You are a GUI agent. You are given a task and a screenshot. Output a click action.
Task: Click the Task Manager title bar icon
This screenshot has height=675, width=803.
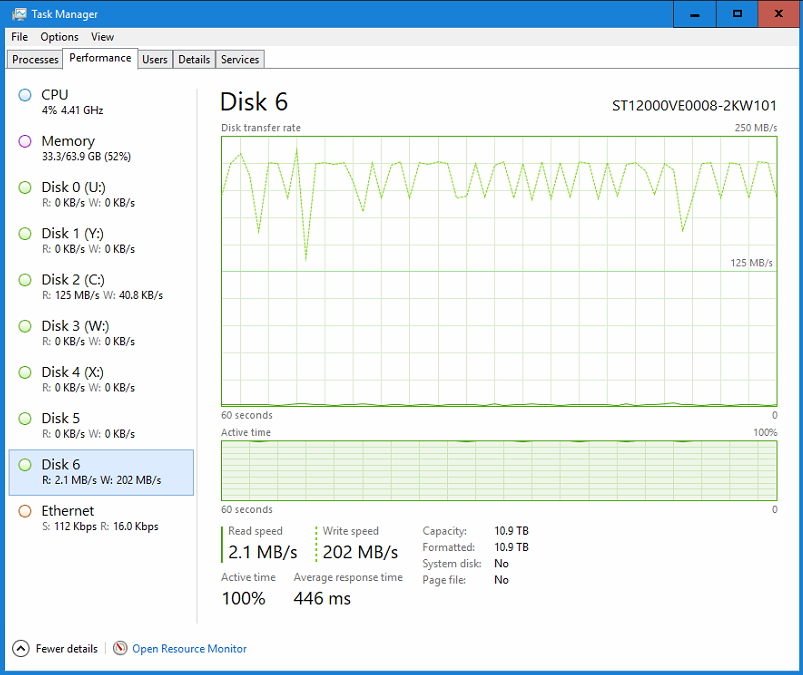tap(19, 14)
